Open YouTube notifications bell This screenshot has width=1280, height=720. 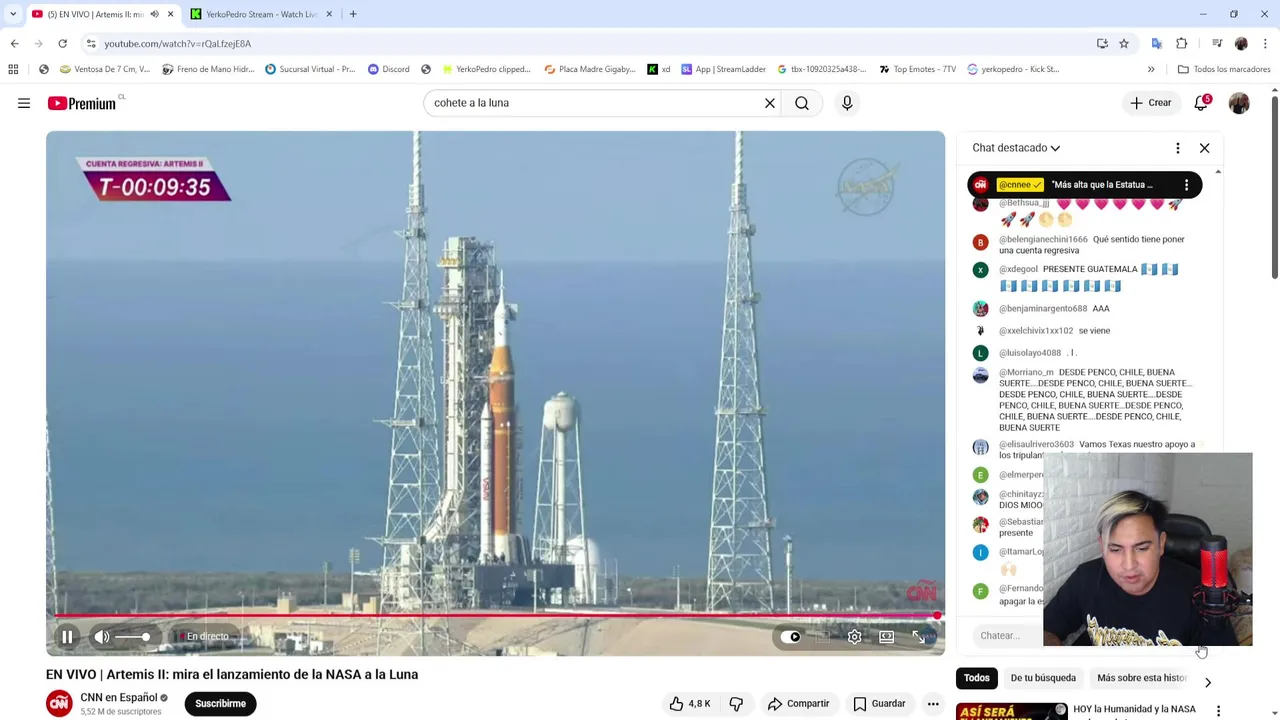[x=1201, y=103]
